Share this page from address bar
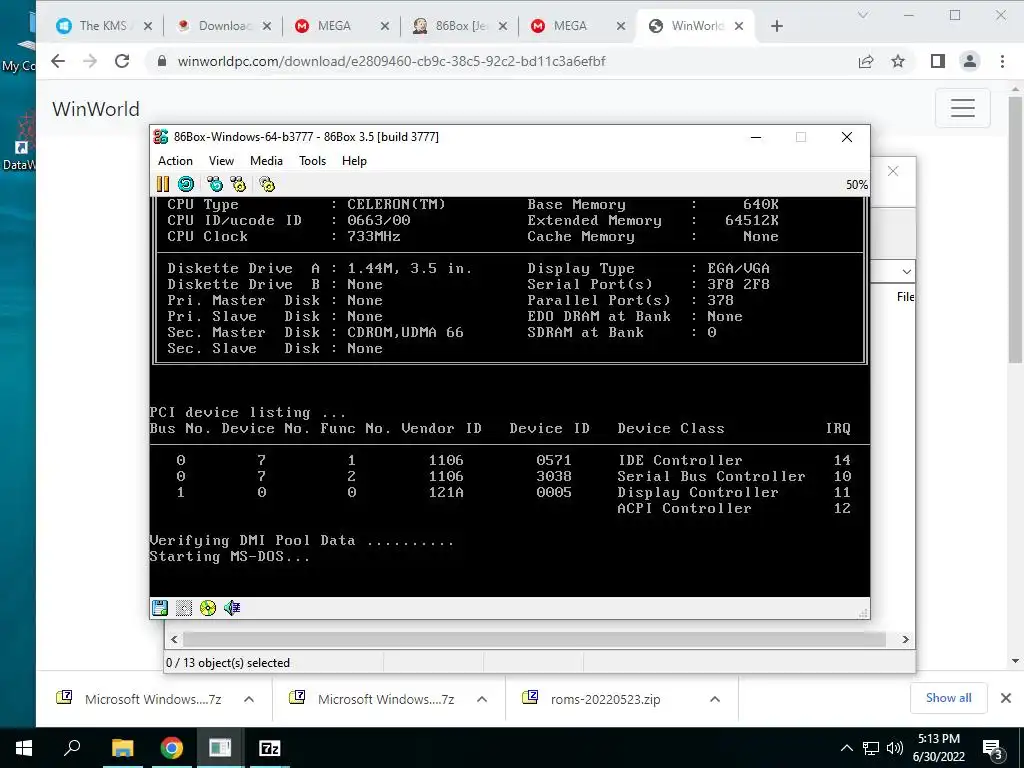This screenshot has height=768, width=1024. point(866,61)
